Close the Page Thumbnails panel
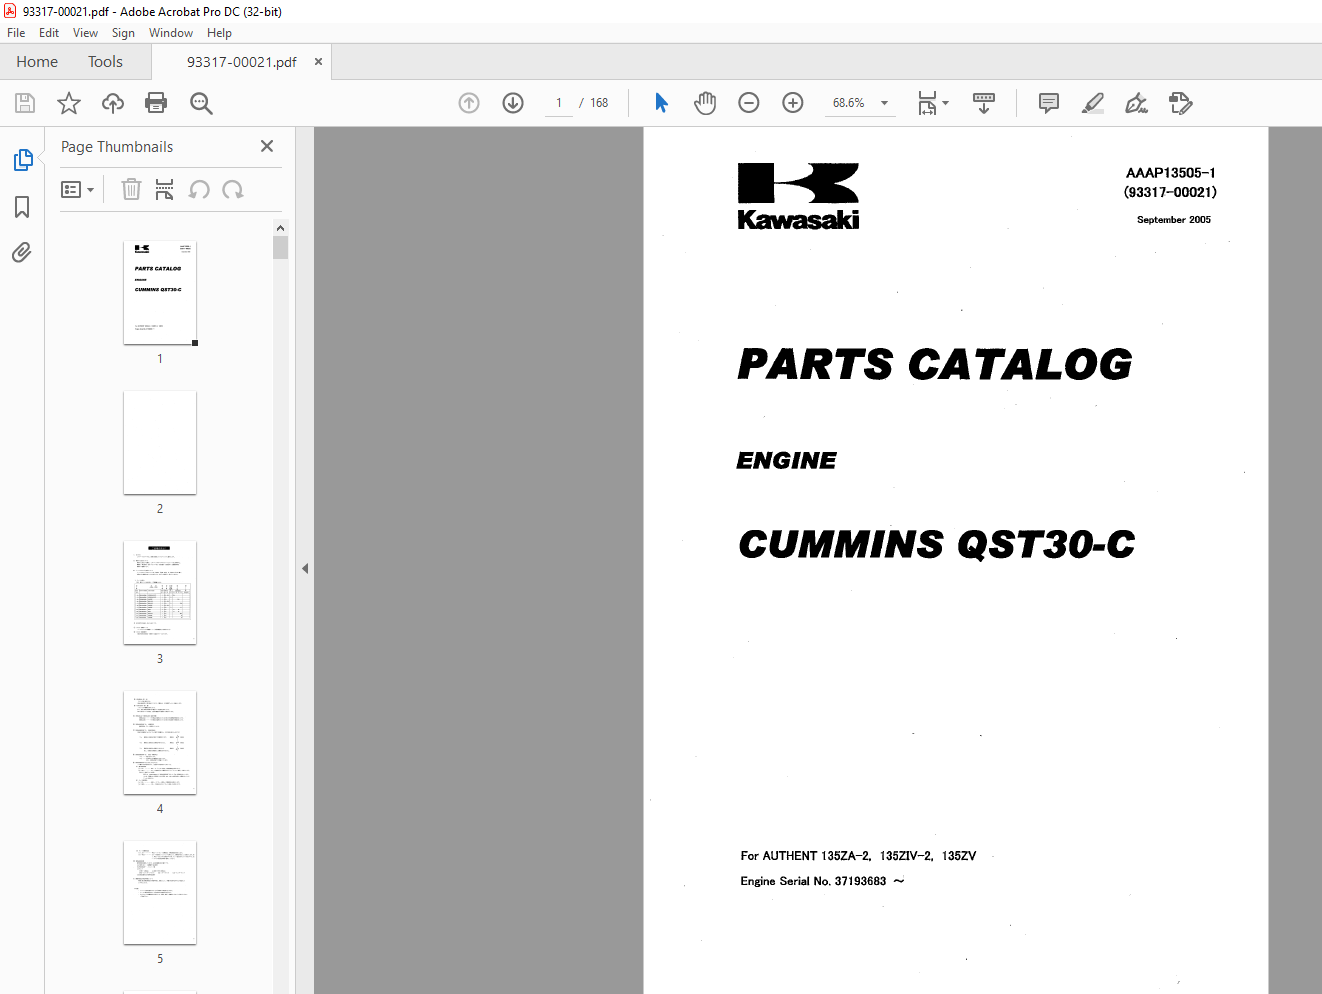1322x994 pixels. tap(267, 146)
